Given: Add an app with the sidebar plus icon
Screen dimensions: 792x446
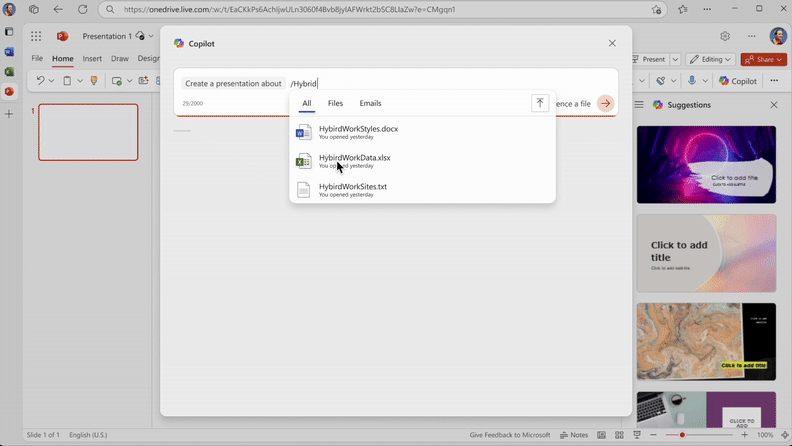Looking at the screenshot, I should pos(9,114).
